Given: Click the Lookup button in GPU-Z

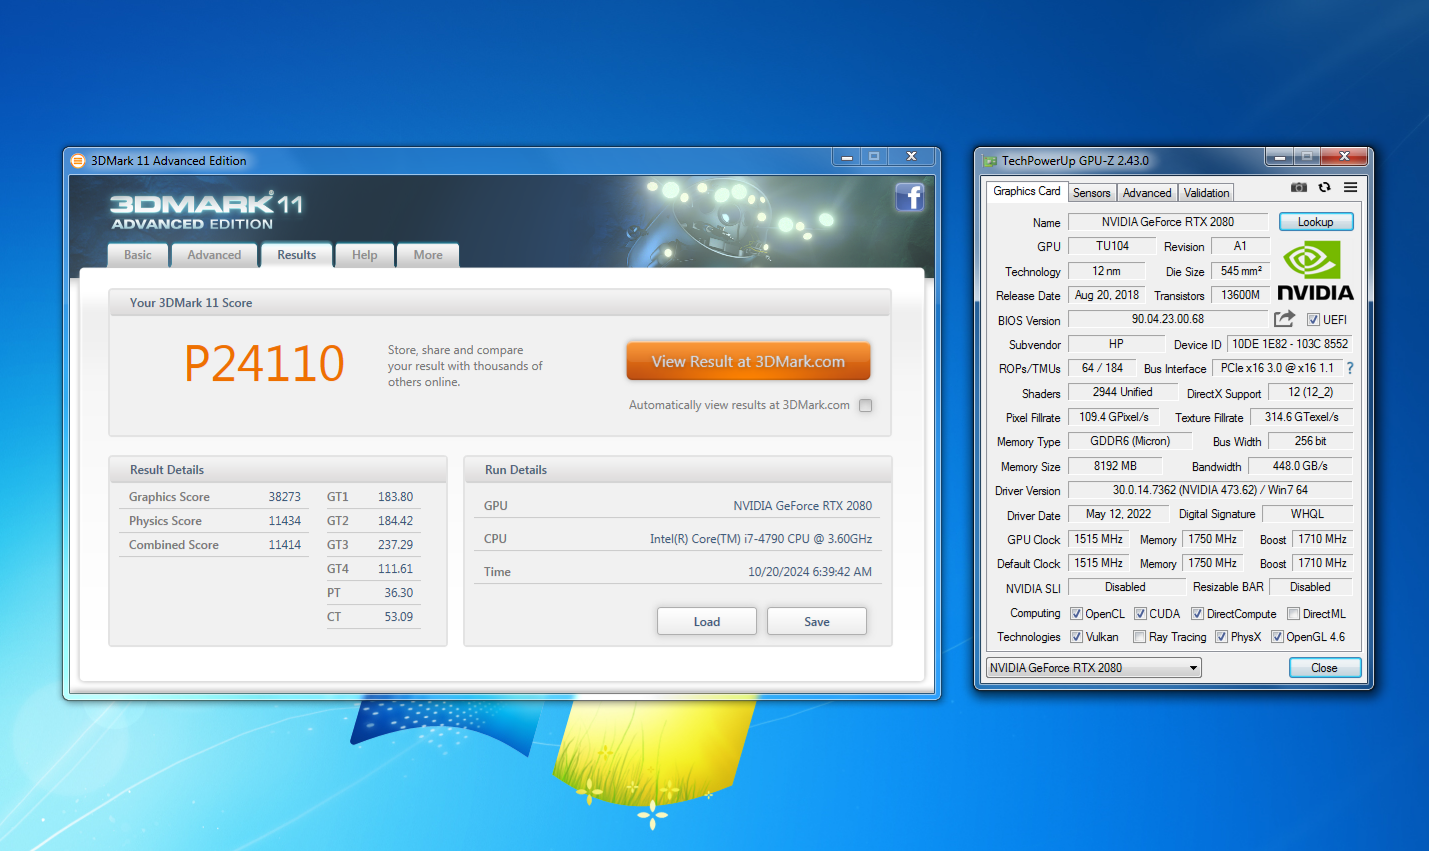Looking at the screenshot, I should [1316, 222].
